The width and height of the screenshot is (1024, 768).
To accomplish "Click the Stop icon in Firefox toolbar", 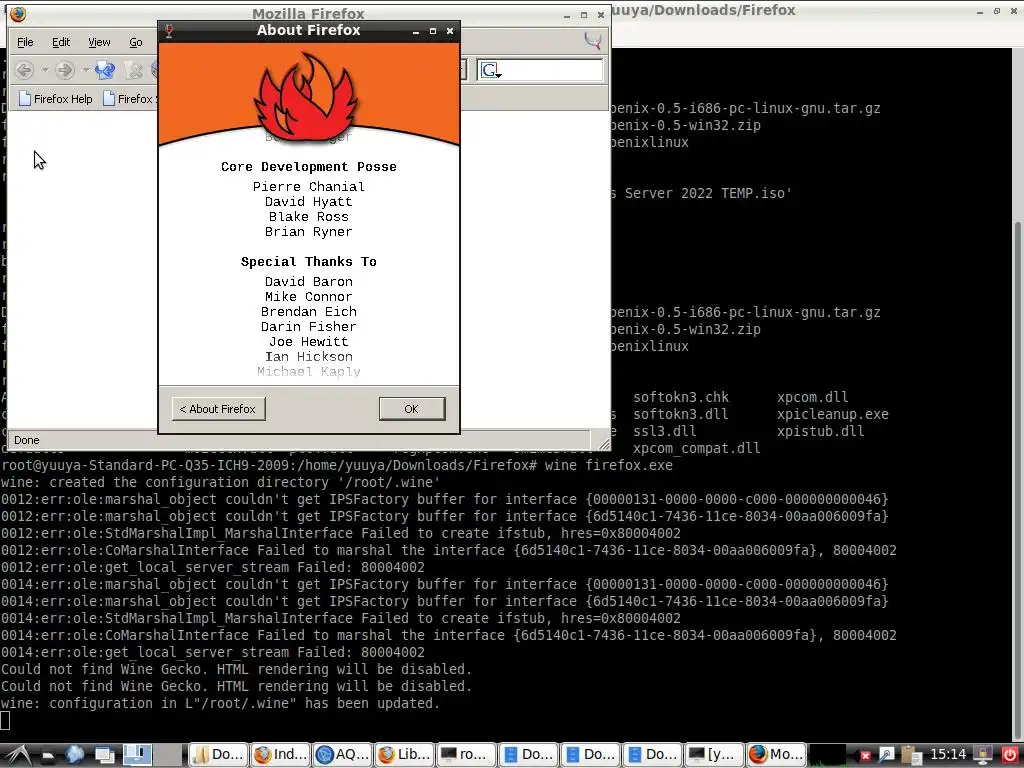I will pos(134,70).
